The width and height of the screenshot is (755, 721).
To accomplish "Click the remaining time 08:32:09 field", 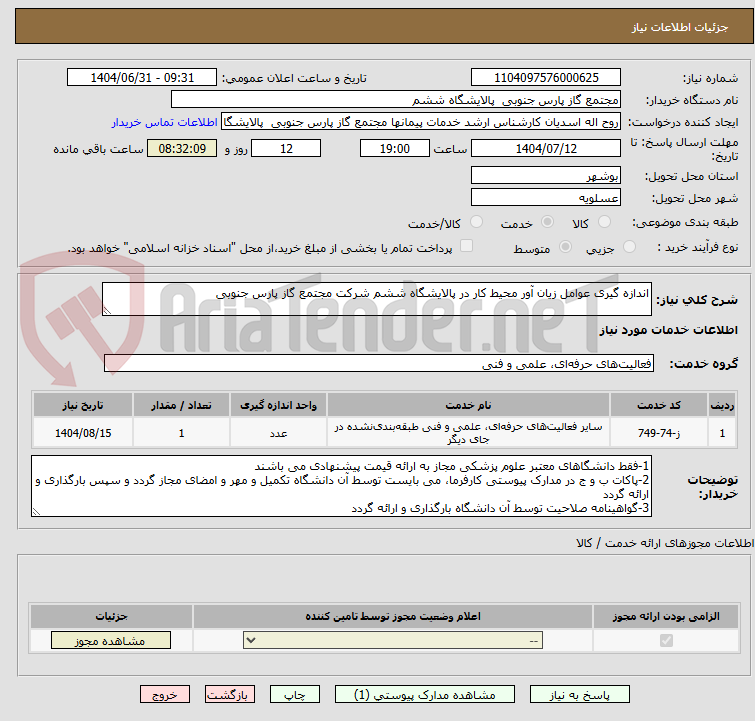I will 182,148.
